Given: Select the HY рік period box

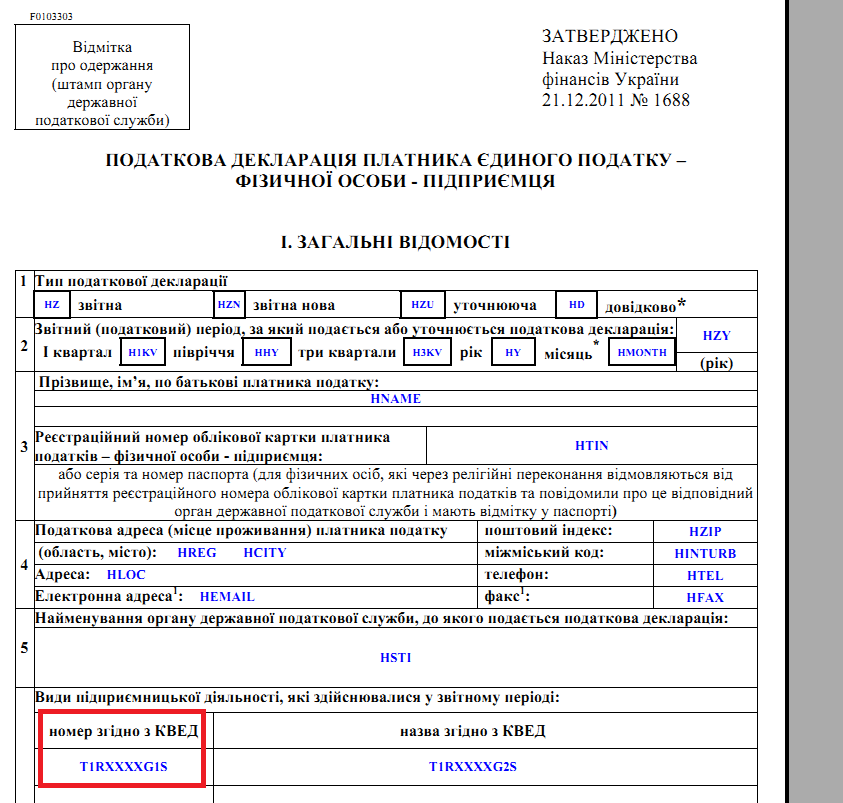Looking at the screenshot, I should coord(513,352).
